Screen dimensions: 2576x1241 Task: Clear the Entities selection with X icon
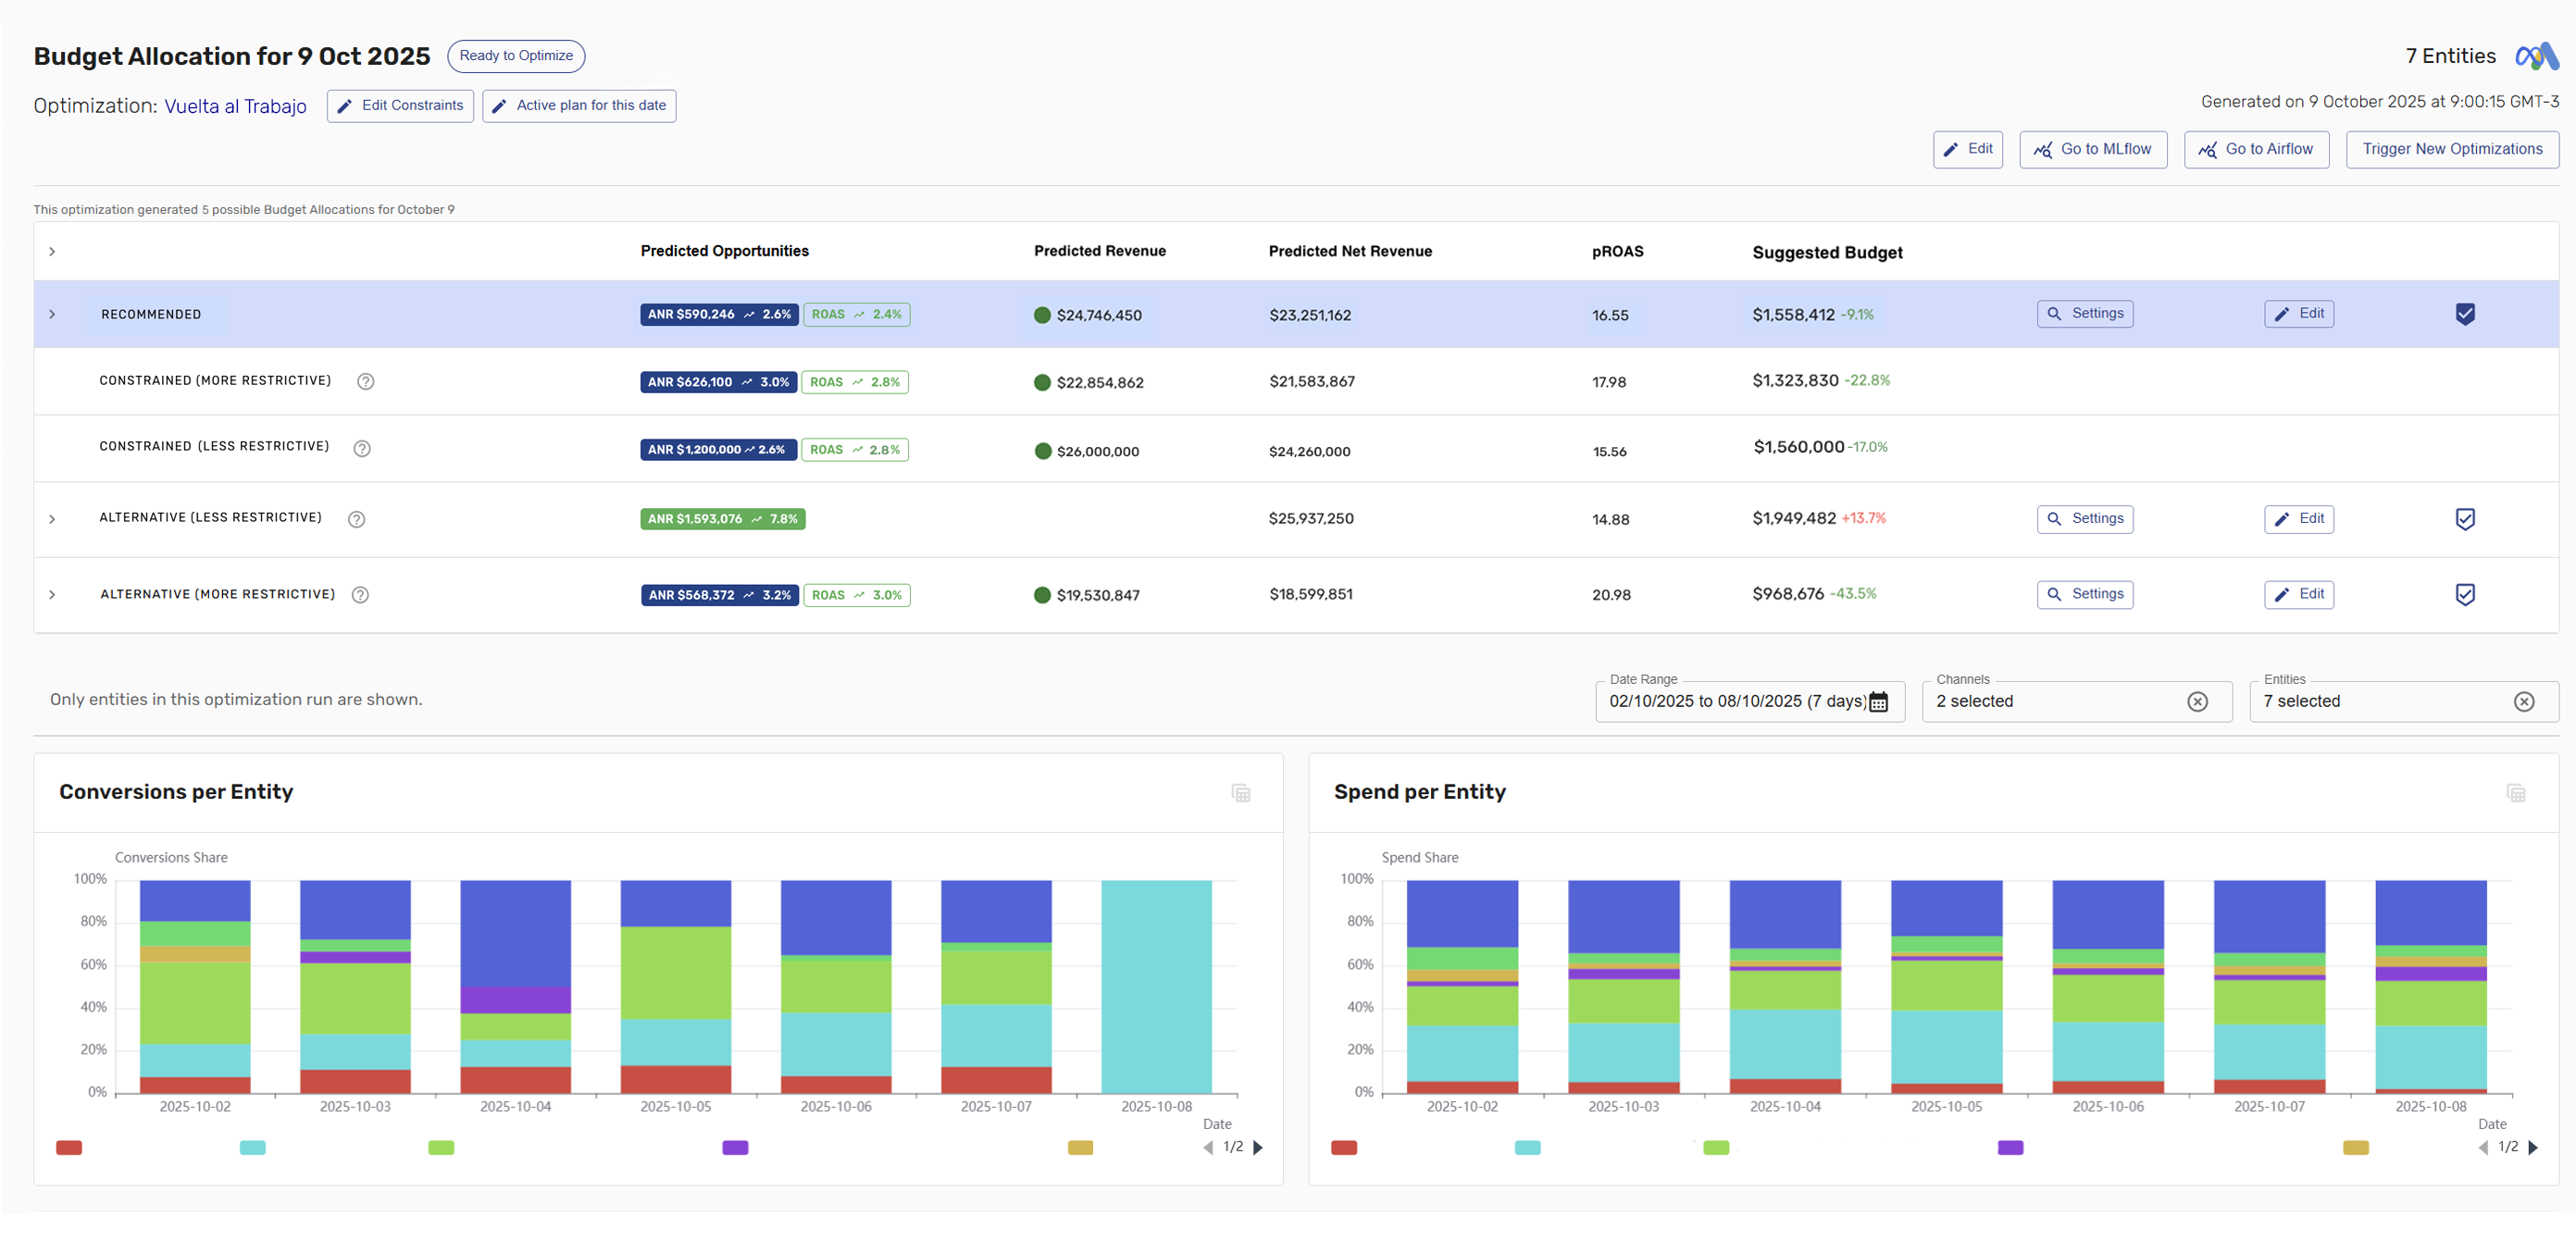click(2524, 702)
